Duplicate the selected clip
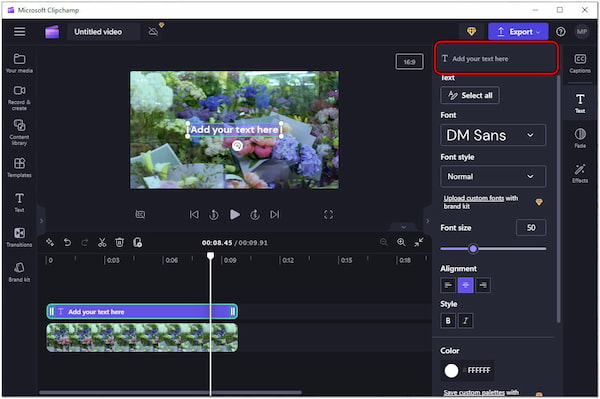The width and height of the screenshot is (600, 399). click(137, 242)
